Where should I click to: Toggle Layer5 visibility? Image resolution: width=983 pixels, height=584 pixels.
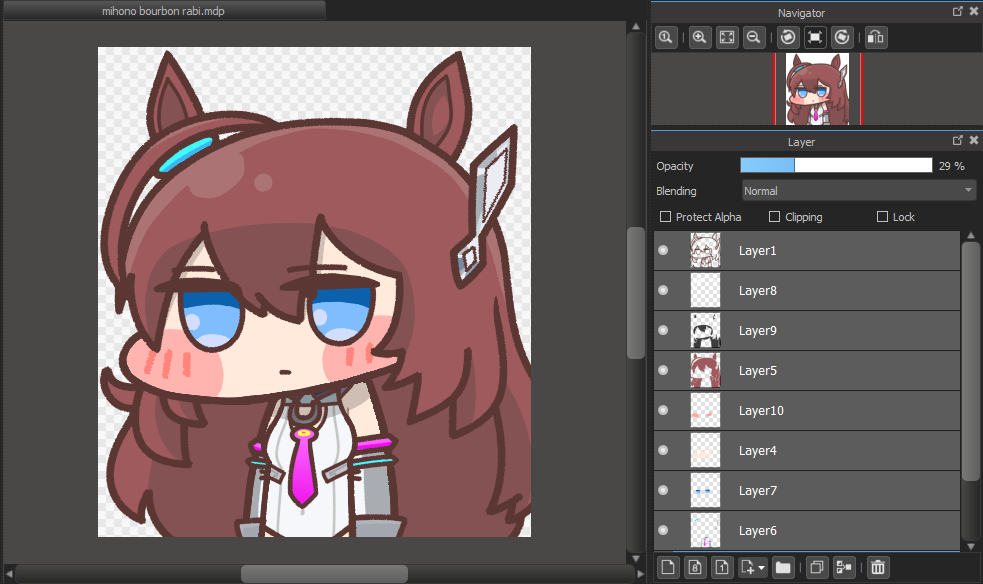(x=663, y=370)
